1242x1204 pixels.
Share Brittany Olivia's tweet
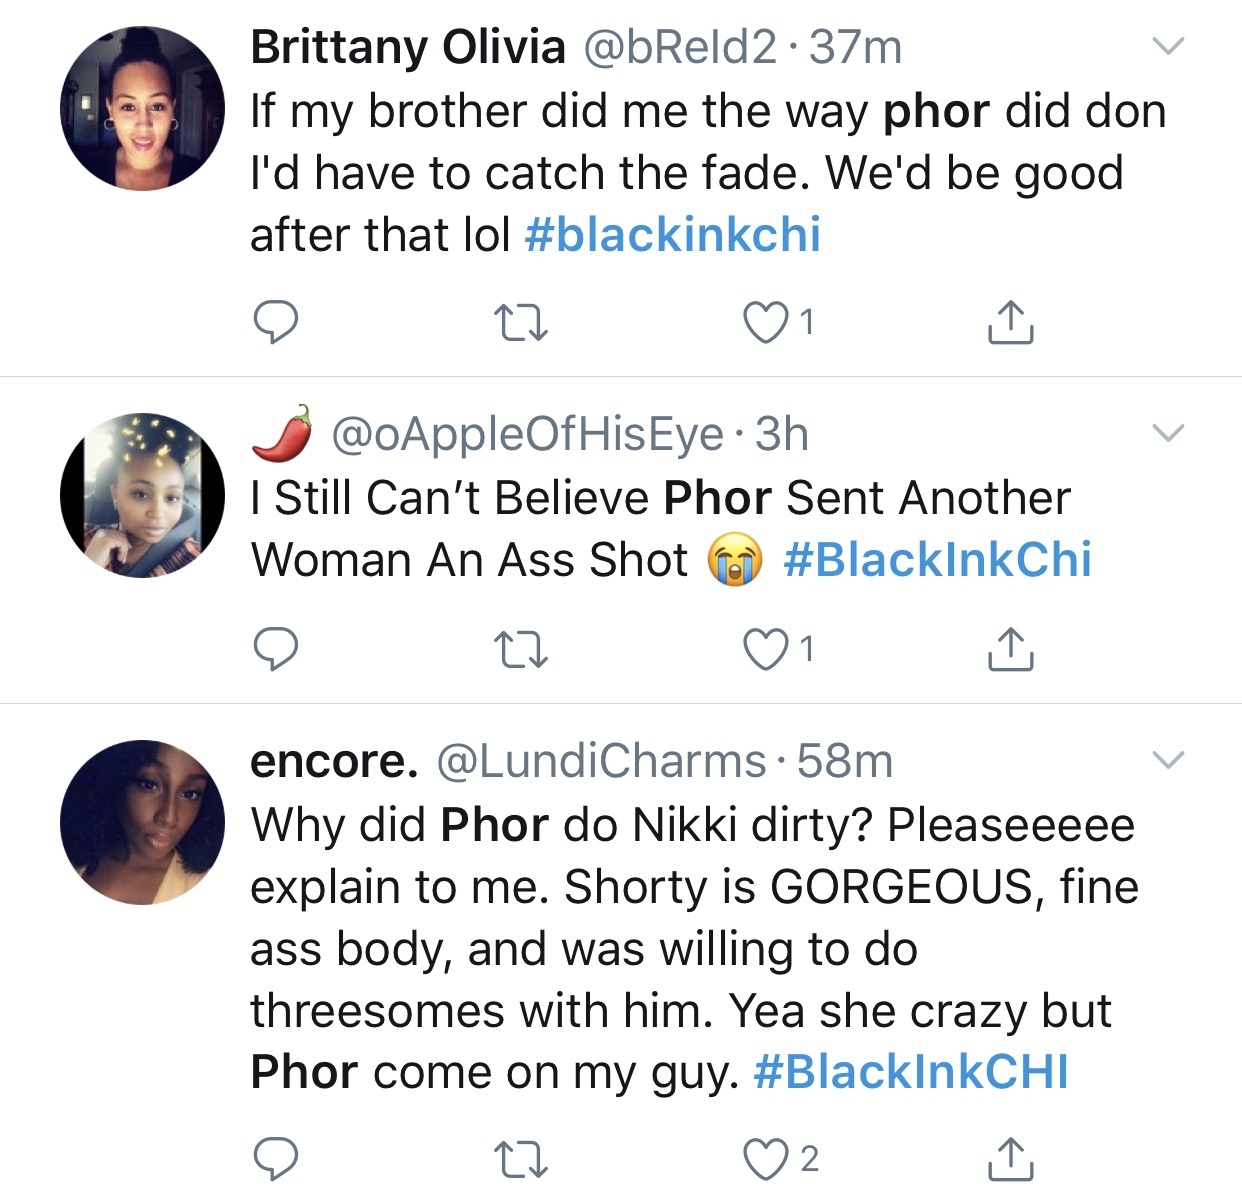click(1010, 322)
